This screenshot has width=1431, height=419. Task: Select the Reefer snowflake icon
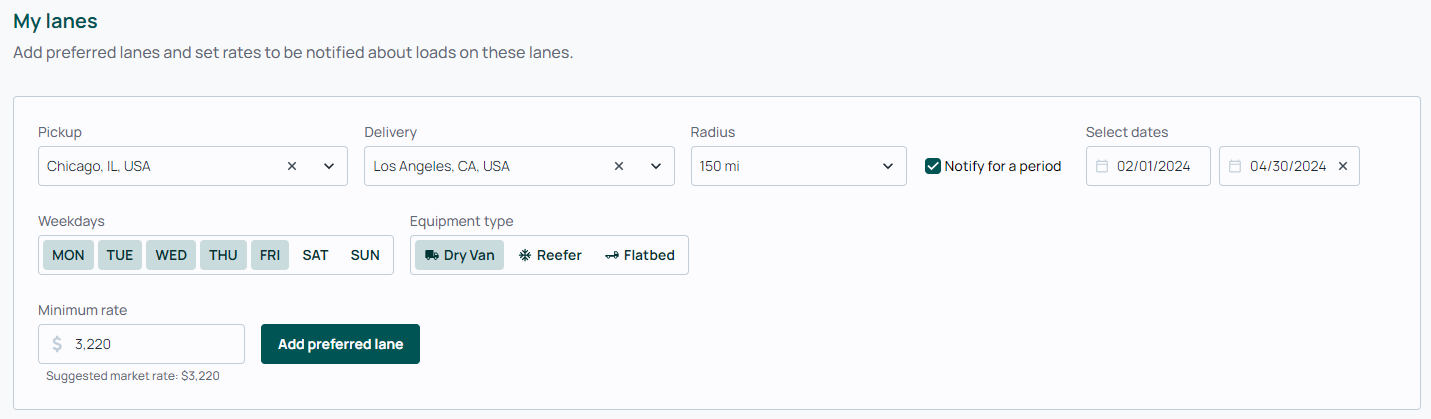pos(525,255)
